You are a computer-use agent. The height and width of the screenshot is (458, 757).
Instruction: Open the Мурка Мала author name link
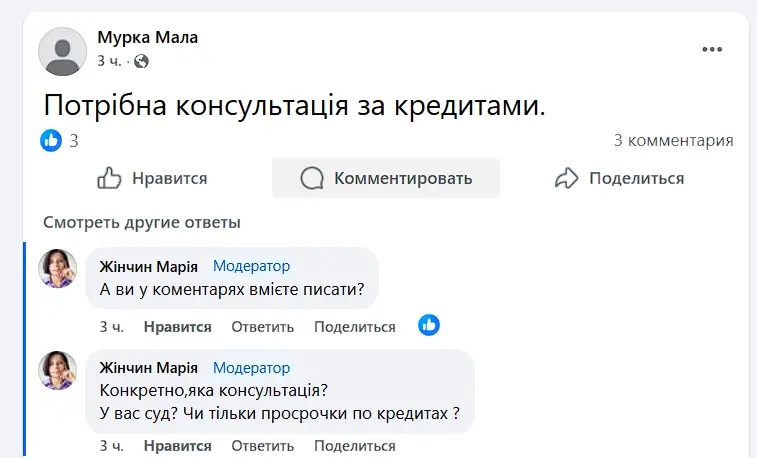[x=148, y=37]
